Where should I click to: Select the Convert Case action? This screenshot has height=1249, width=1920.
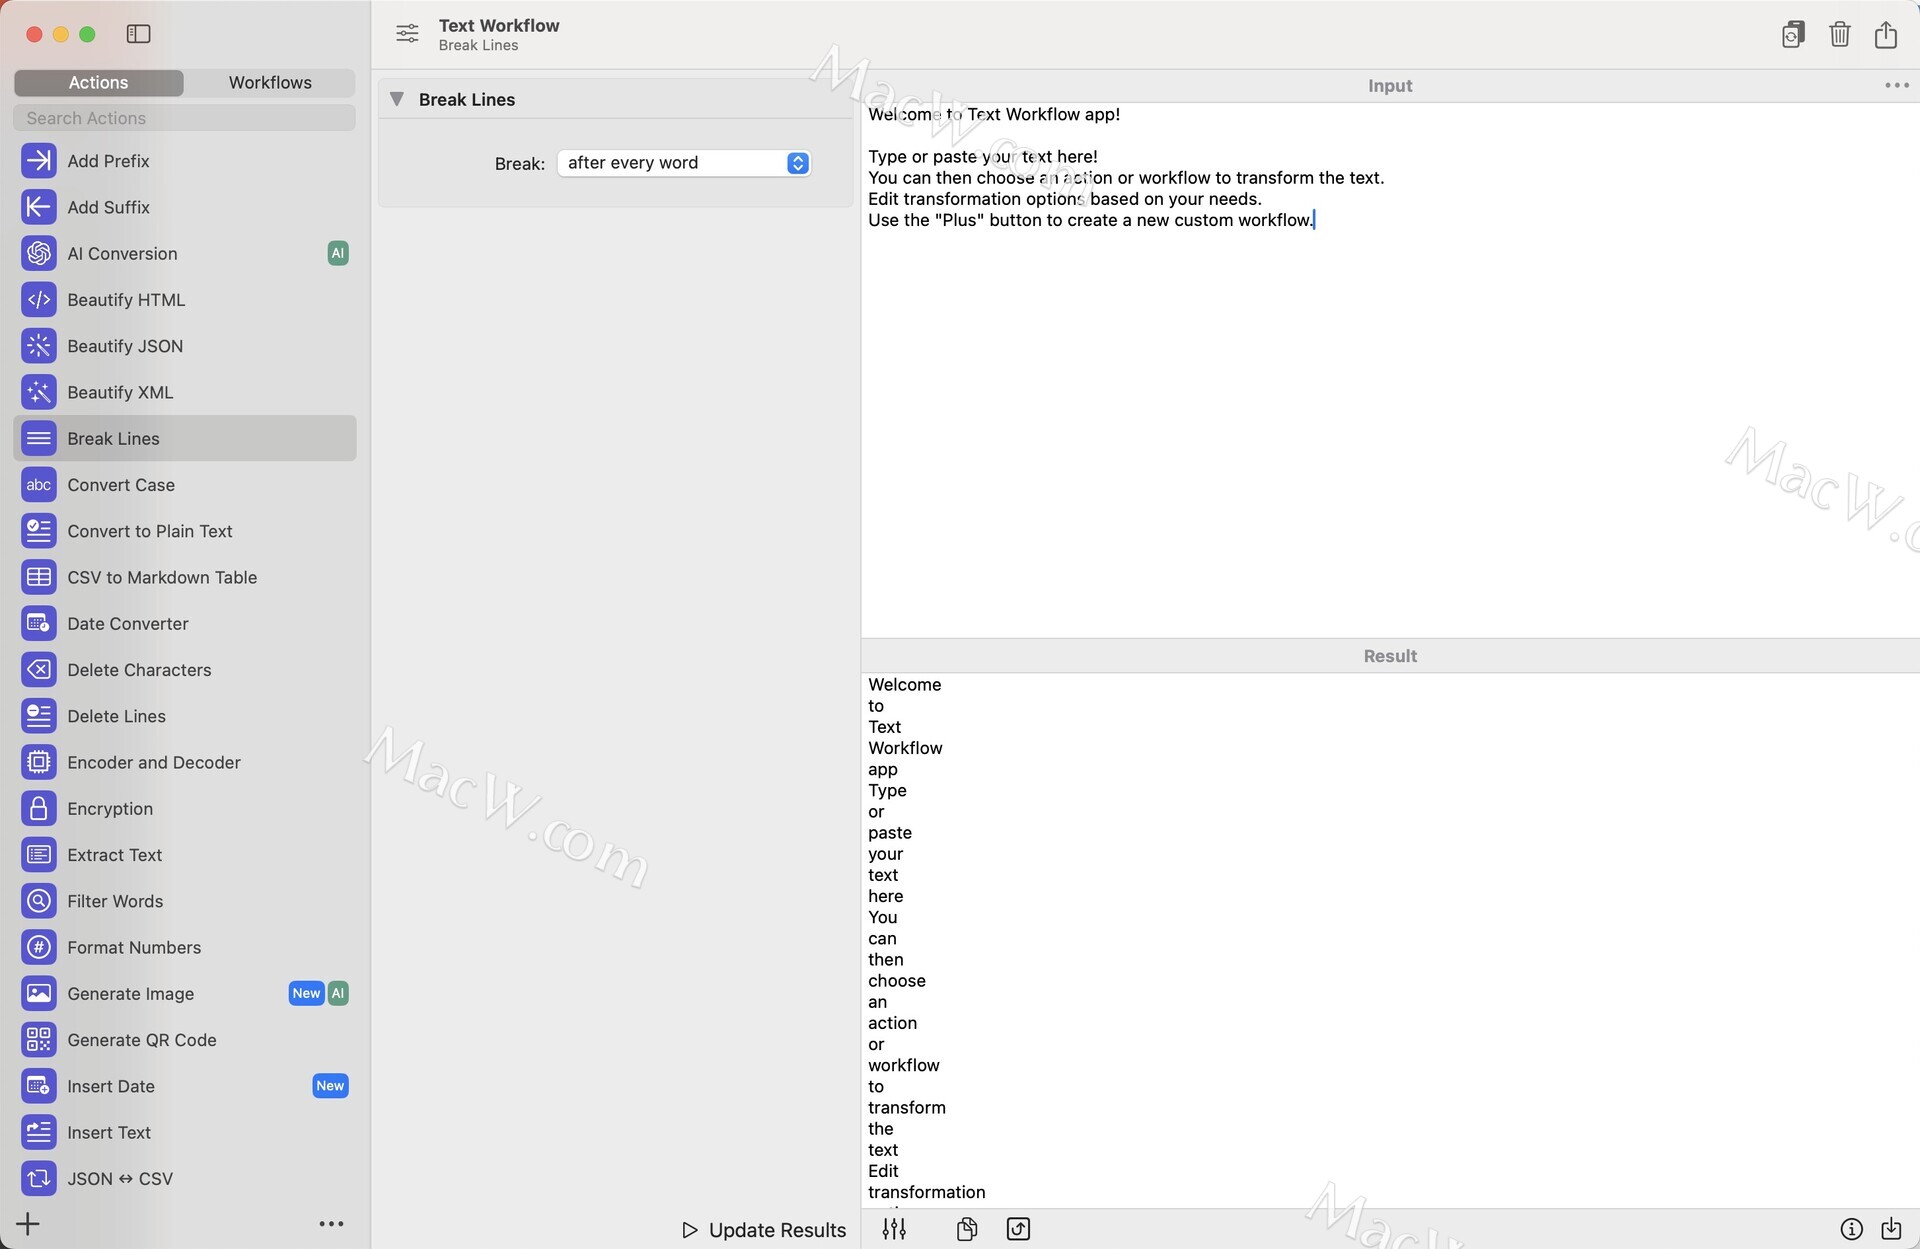coord(185,485)
